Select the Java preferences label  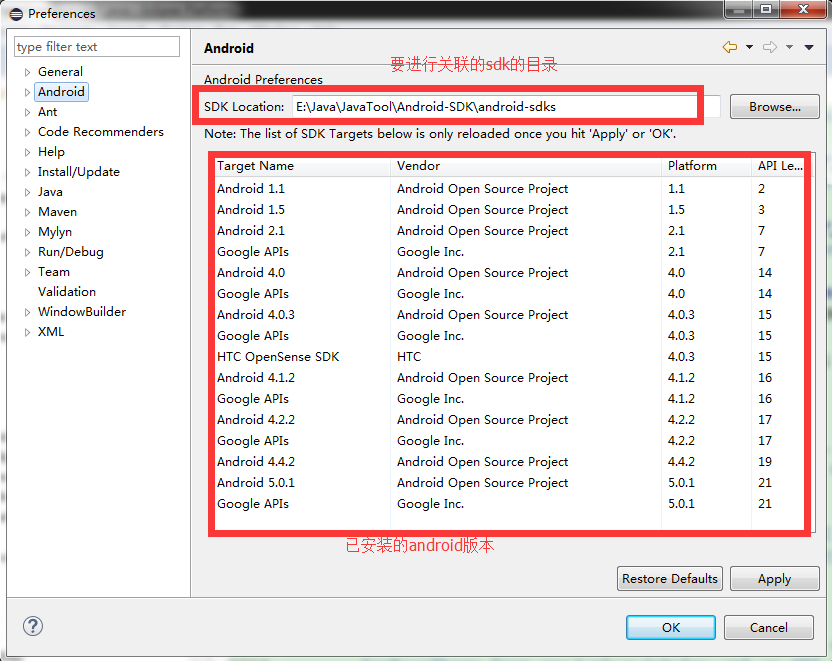(50, 192)
